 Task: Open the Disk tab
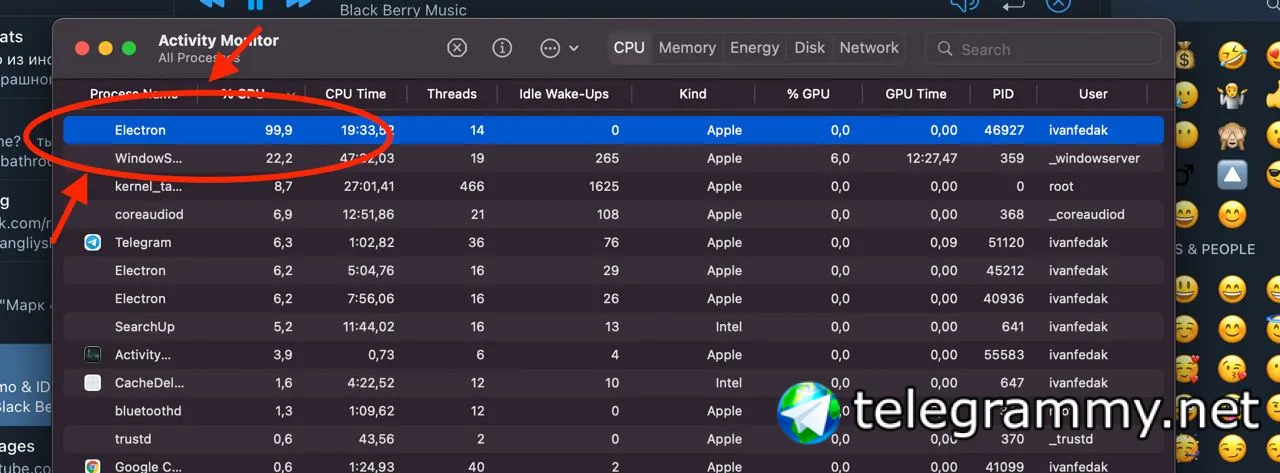pos(810,48)
